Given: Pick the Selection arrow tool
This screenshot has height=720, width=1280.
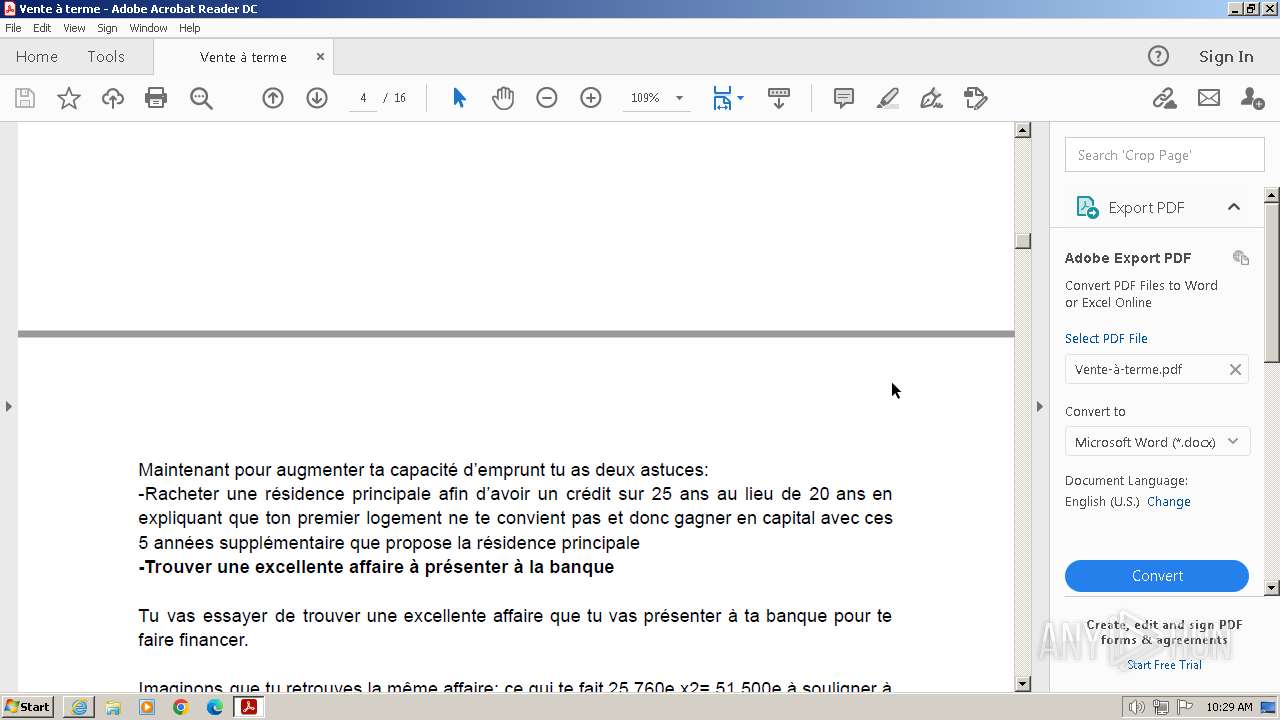Looking at the screenshot, I should coord(459,98).
